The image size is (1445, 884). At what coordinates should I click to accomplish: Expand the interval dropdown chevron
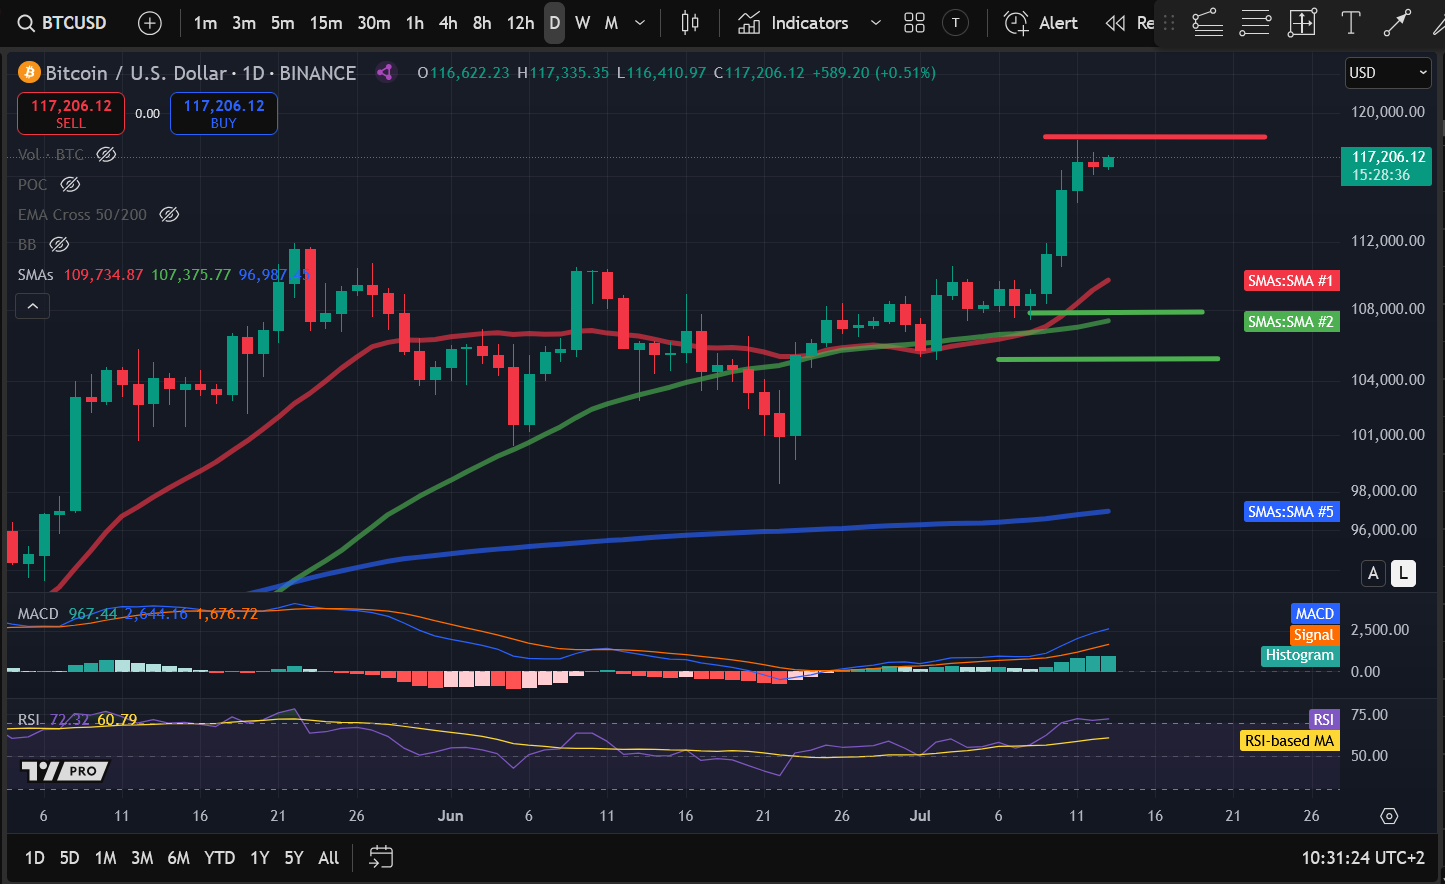pos(640,23)
